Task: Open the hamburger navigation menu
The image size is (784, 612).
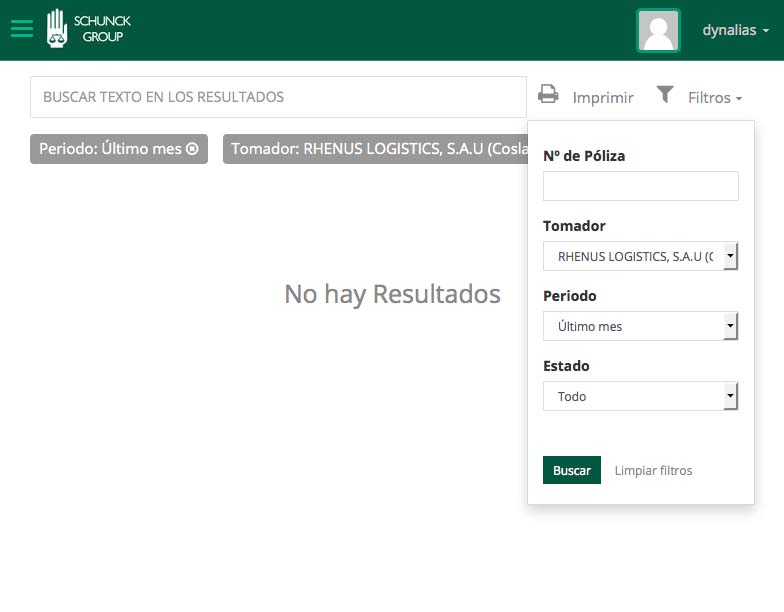Action: 21,29
